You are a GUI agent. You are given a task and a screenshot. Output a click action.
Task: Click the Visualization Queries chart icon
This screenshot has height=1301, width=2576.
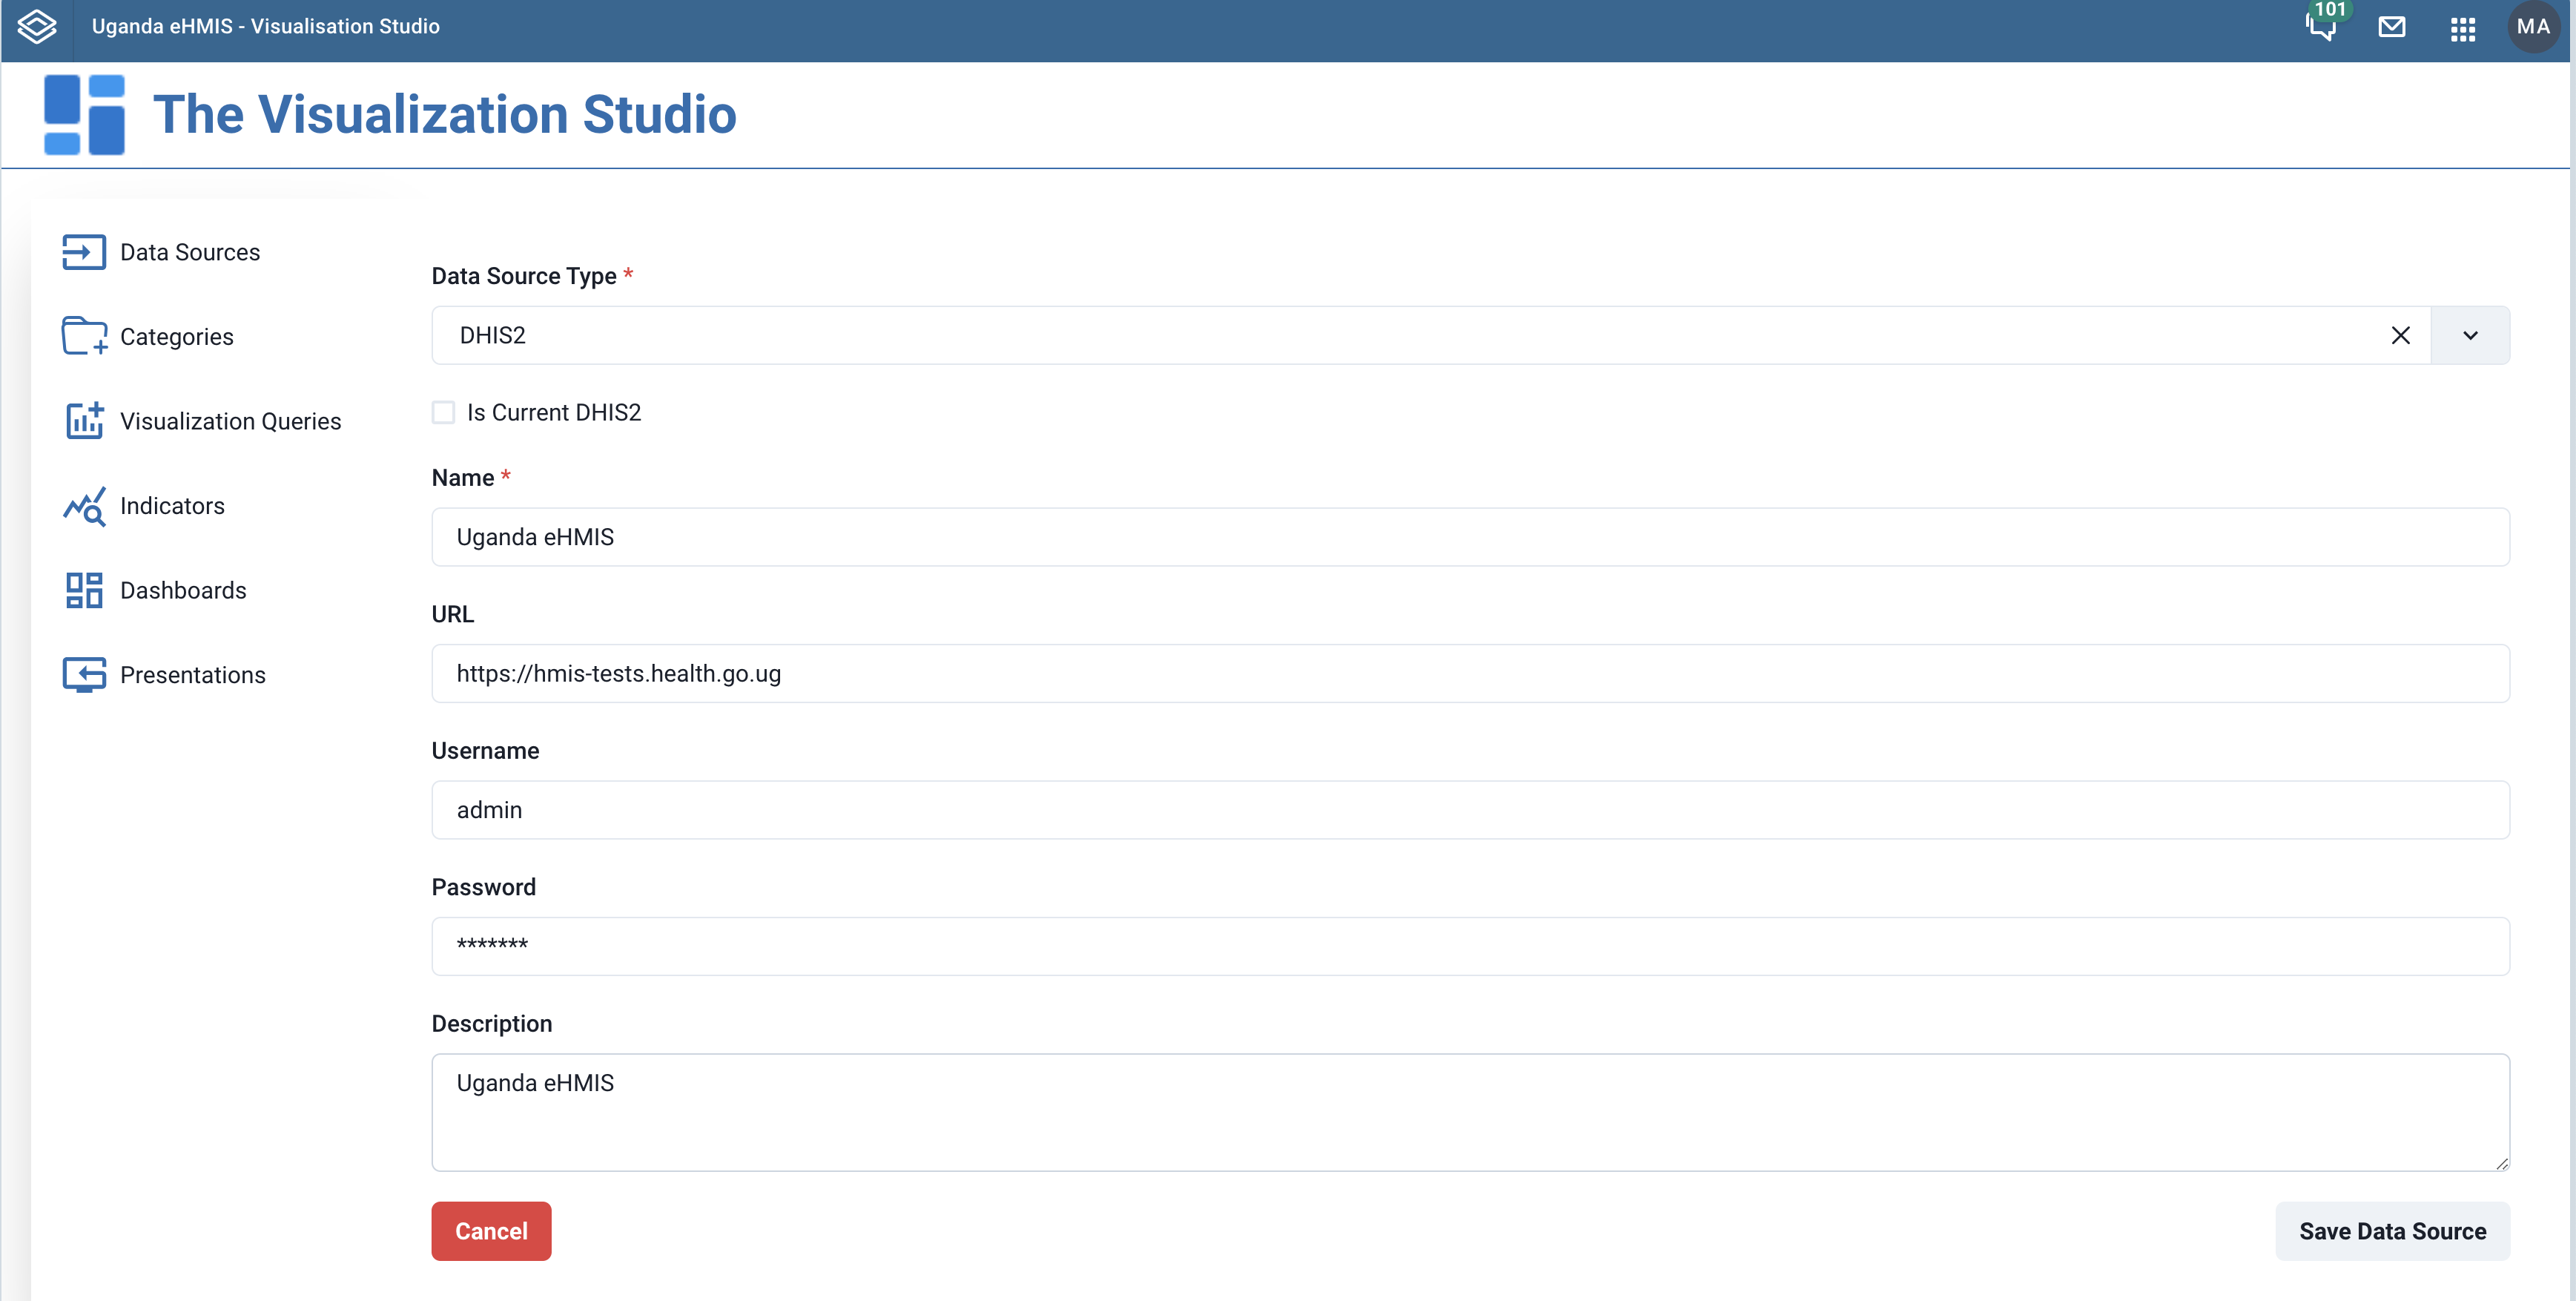point(84,421)
